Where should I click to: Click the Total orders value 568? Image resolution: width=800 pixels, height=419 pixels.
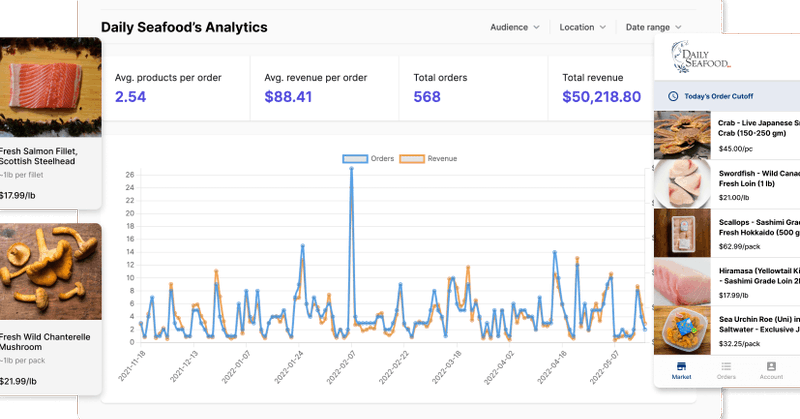click(427, 97)
